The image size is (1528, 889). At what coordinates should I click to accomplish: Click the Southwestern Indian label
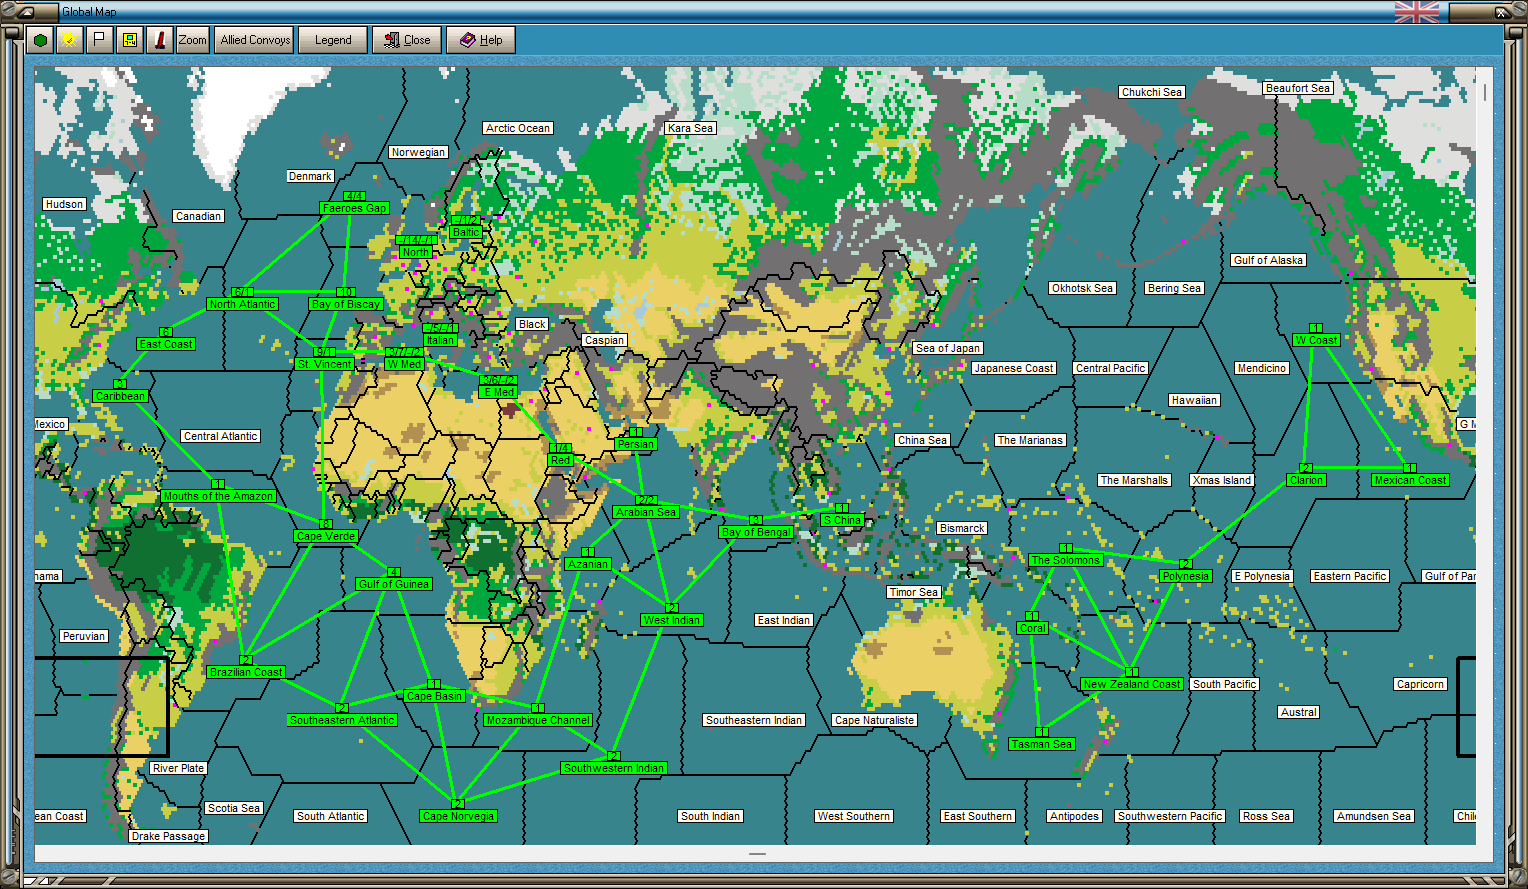click(614, 768)
